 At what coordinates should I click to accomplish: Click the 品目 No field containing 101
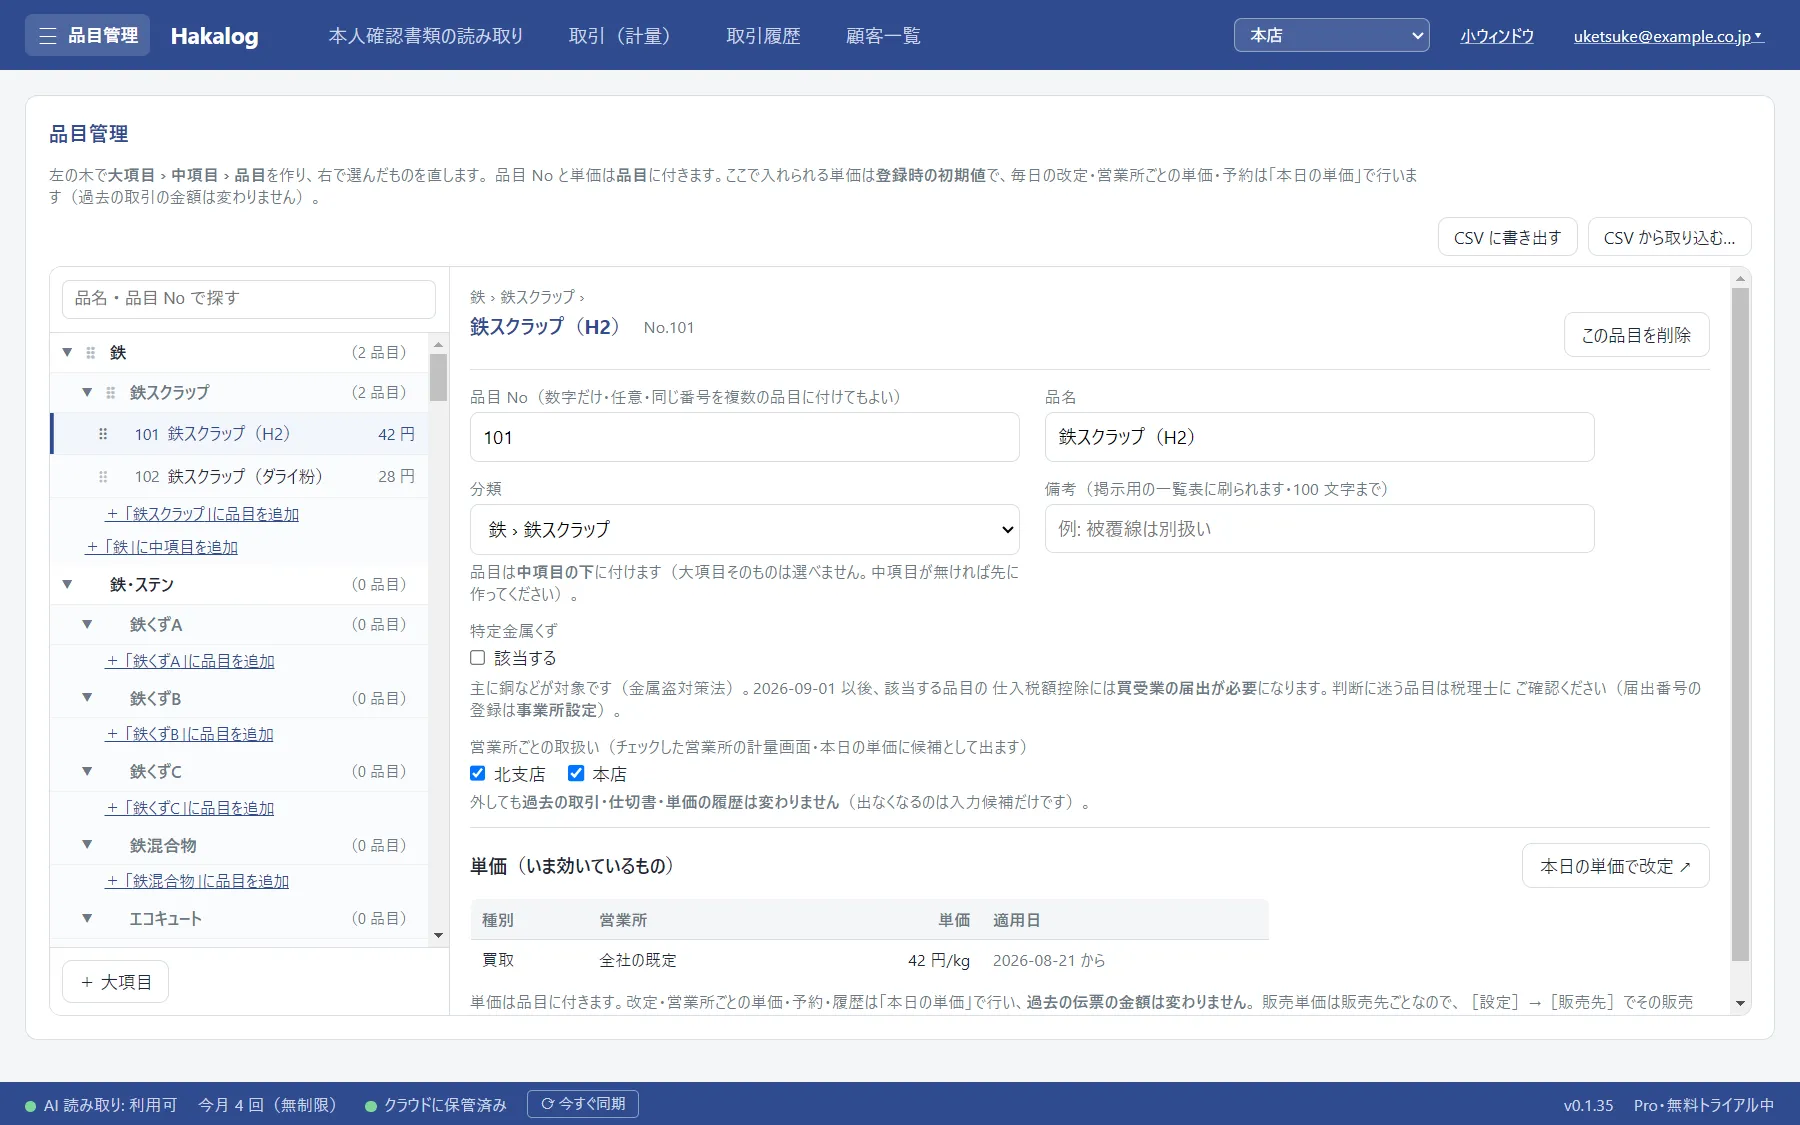click(744, 437)
